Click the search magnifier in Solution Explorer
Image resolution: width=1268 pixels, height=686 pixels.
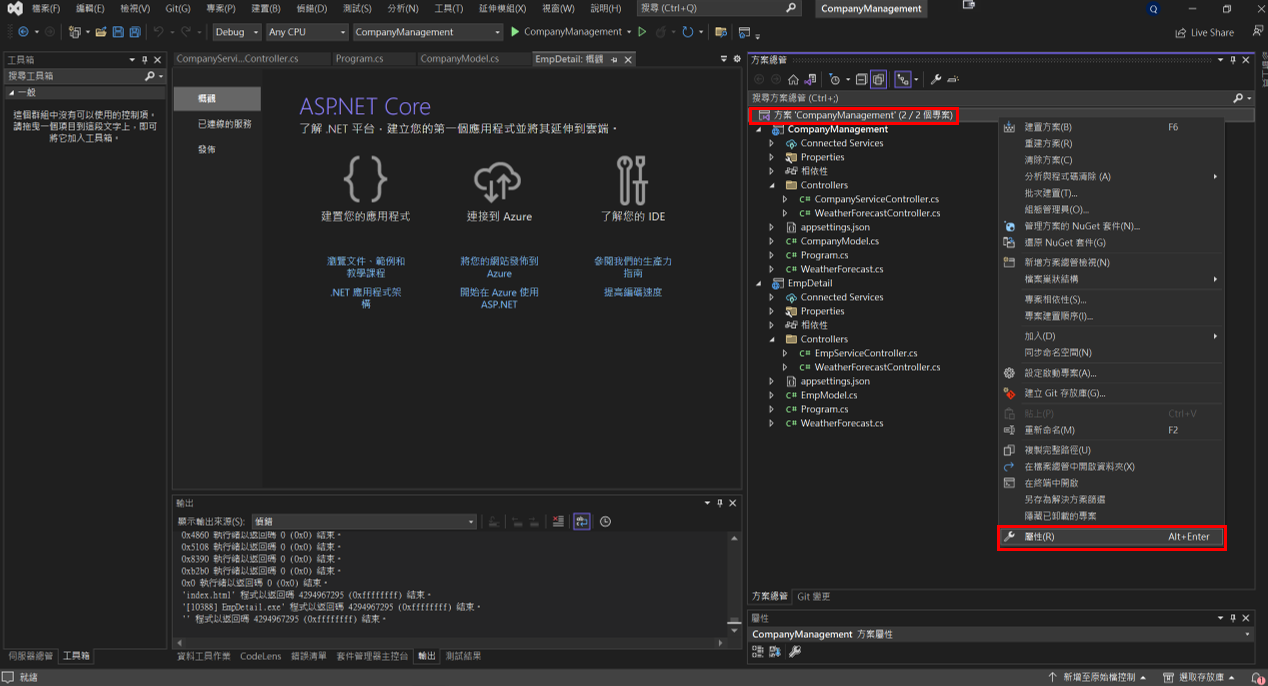1238,98
